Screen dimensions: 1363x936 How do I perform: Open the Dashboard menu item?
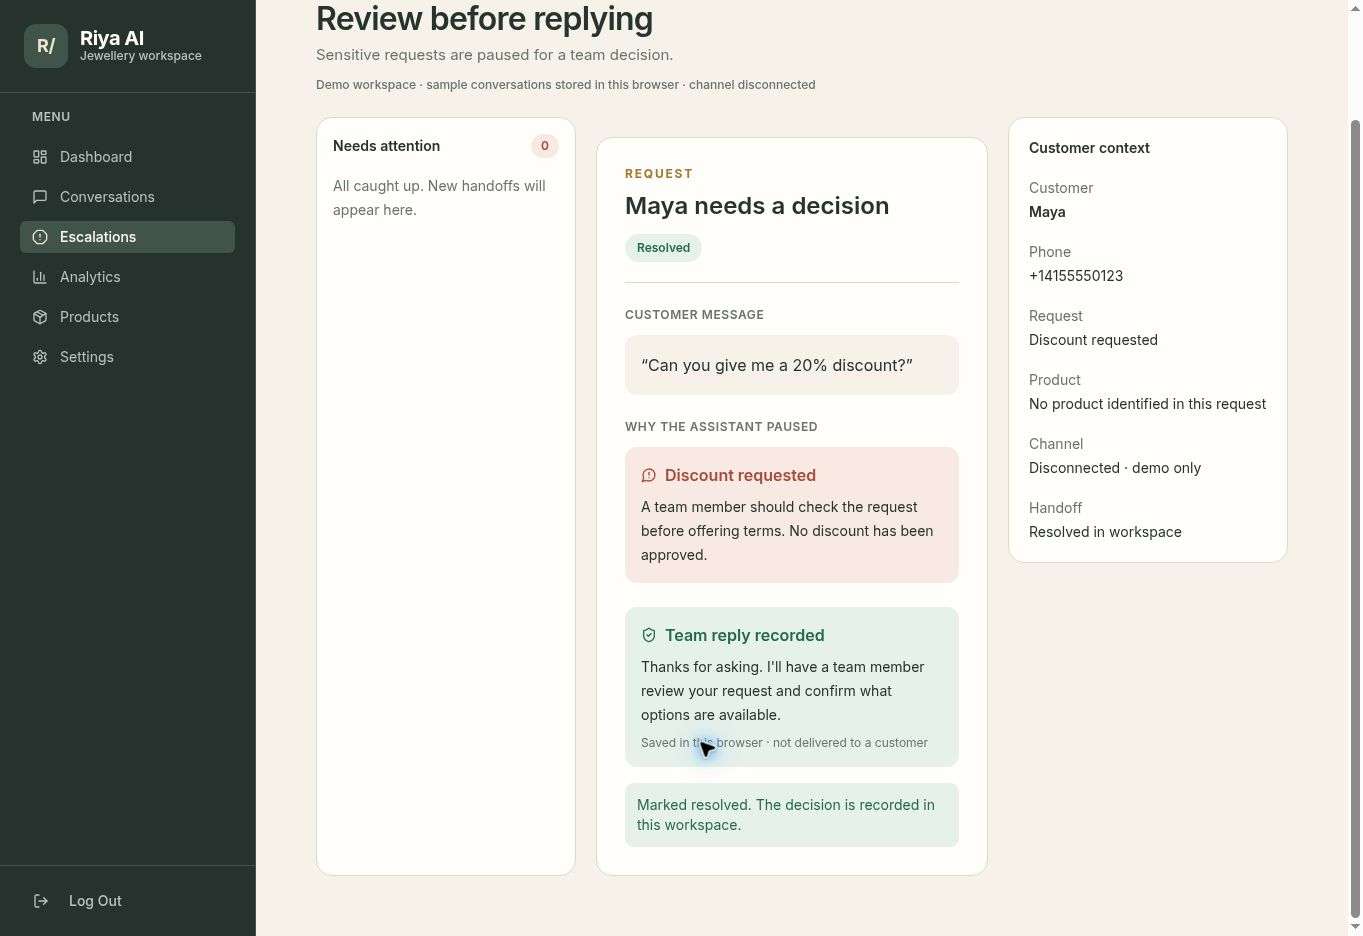tap(127, 157)
